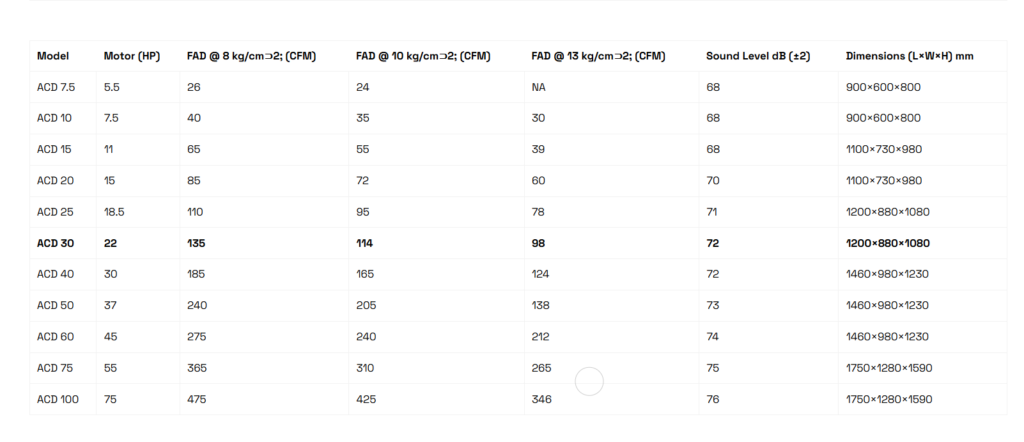The image size is (1024, 442).
Task: Select the highlighted ACD 30 model cell
Action: click(x=55, y=243)
